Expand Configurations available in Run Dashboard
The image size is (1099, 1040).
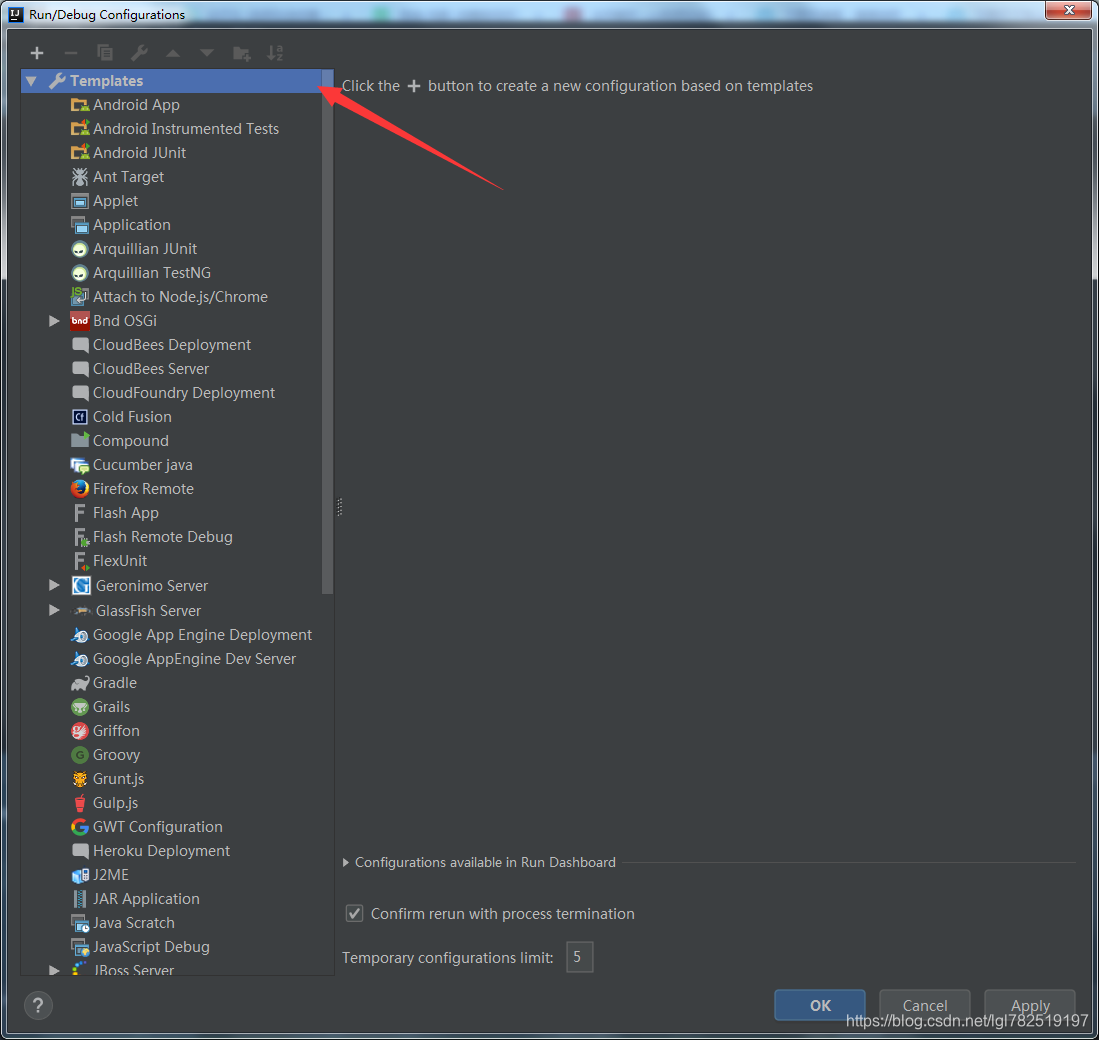(x=346, y=863)
